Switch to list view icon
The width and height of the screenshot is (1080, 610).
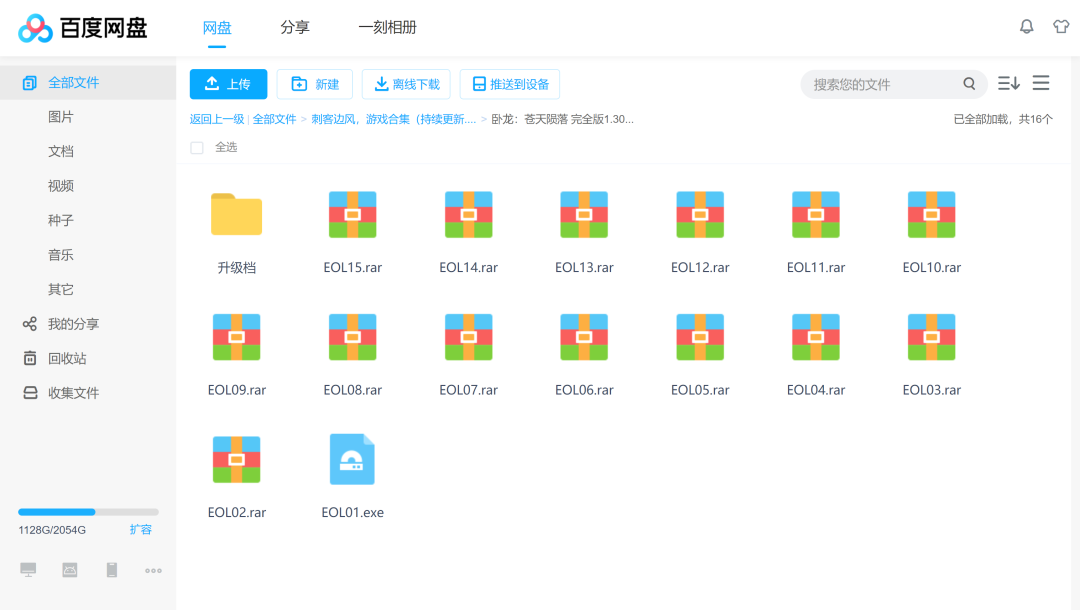1041,83
